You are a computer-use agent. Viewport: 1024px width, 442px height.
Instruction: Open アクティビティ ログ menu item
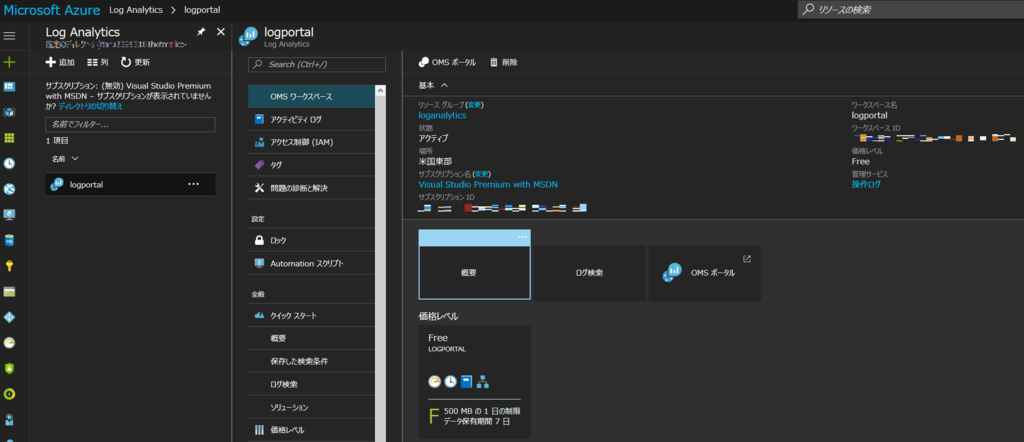pos(312,119)
